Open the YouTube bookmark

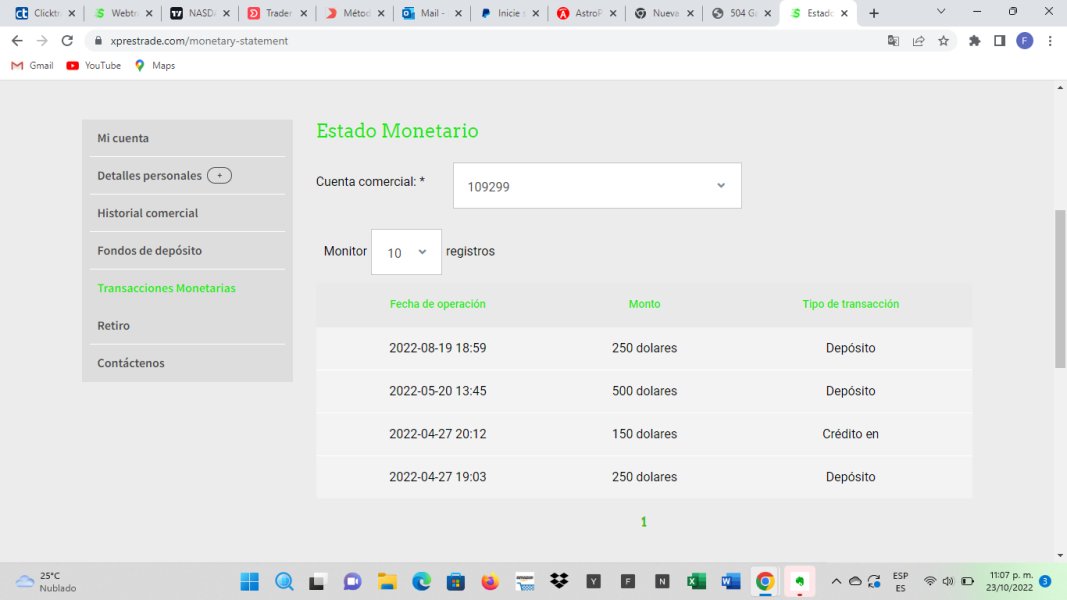coord(94,65)
